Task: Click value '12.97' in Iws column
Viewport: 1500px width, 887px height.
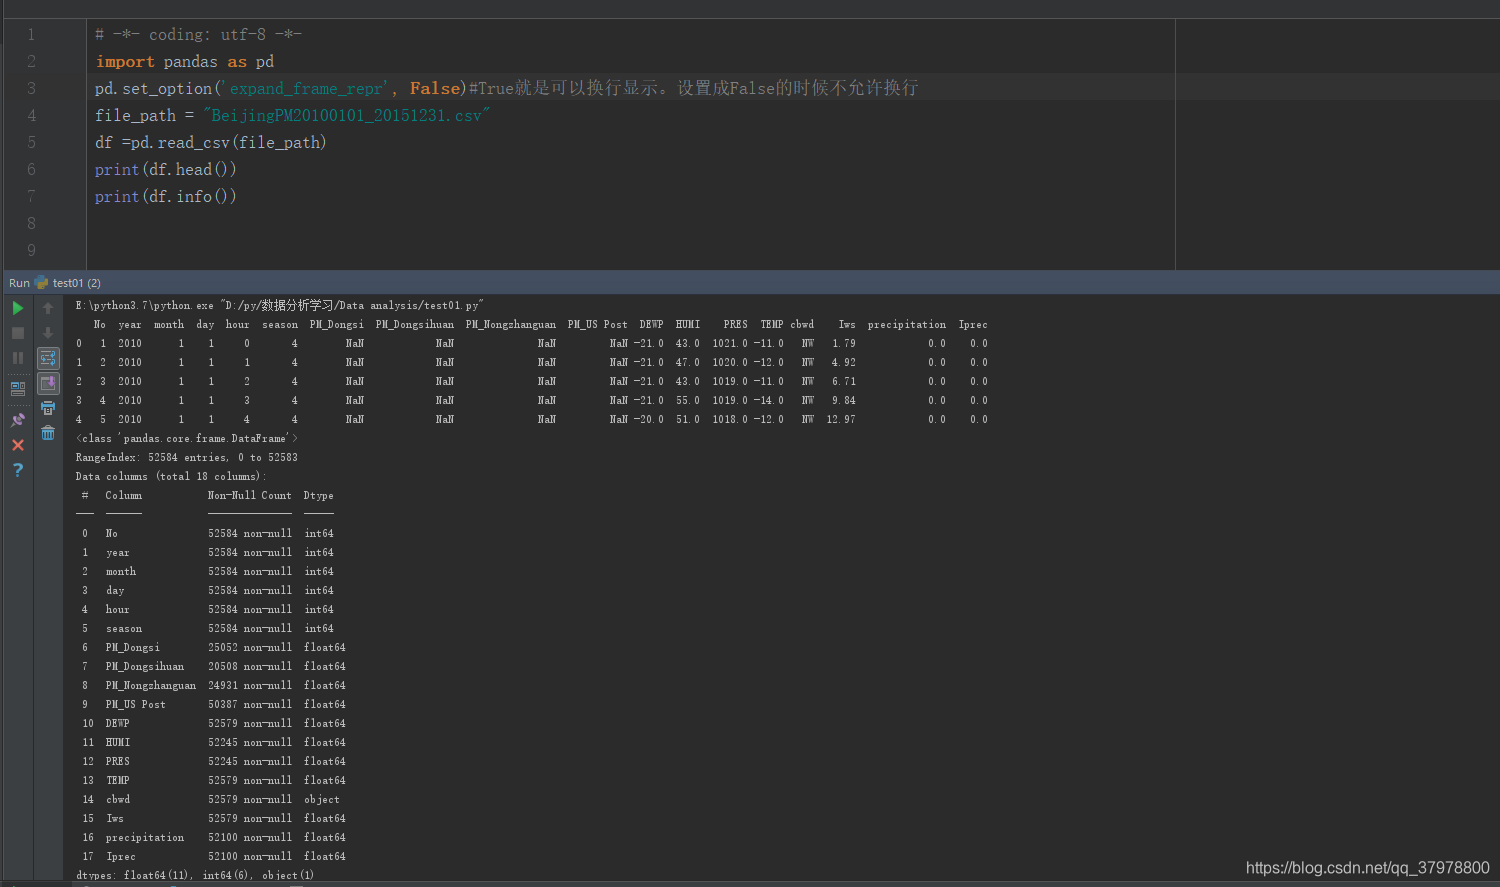Action: pos(841,420)
